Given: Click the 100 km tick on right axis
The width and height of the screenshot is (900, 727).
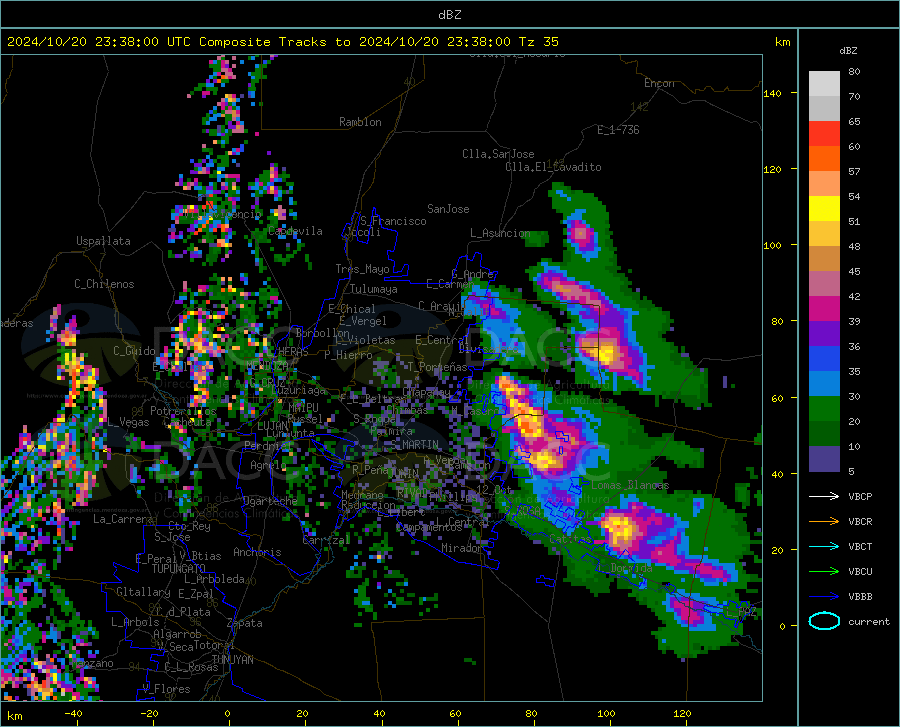Looking at the screenshot, I should (773, 245).
